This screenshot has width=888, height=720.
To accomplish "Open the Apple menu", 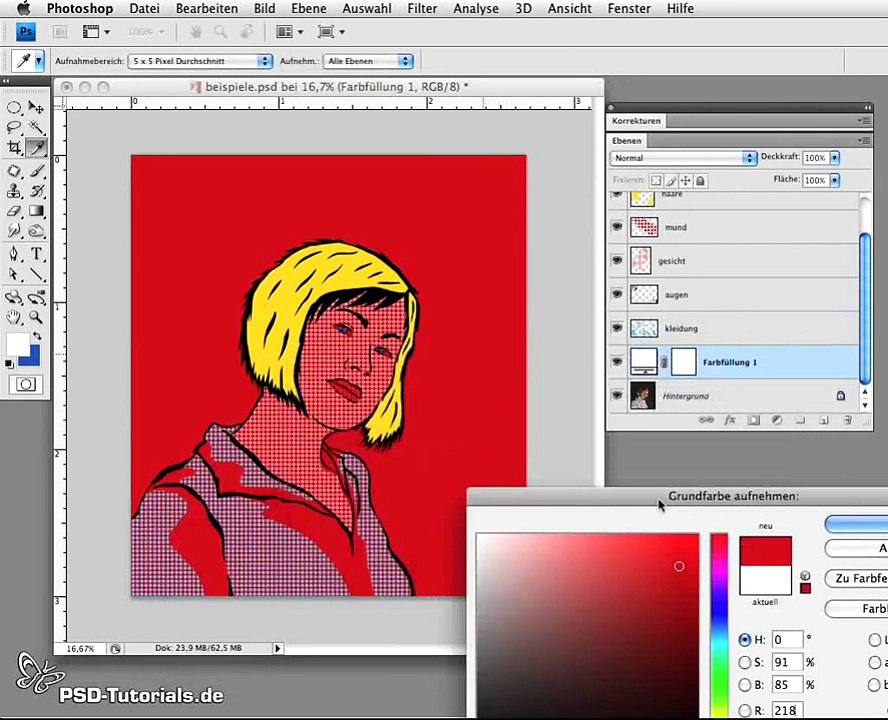I will coord(24,8).
